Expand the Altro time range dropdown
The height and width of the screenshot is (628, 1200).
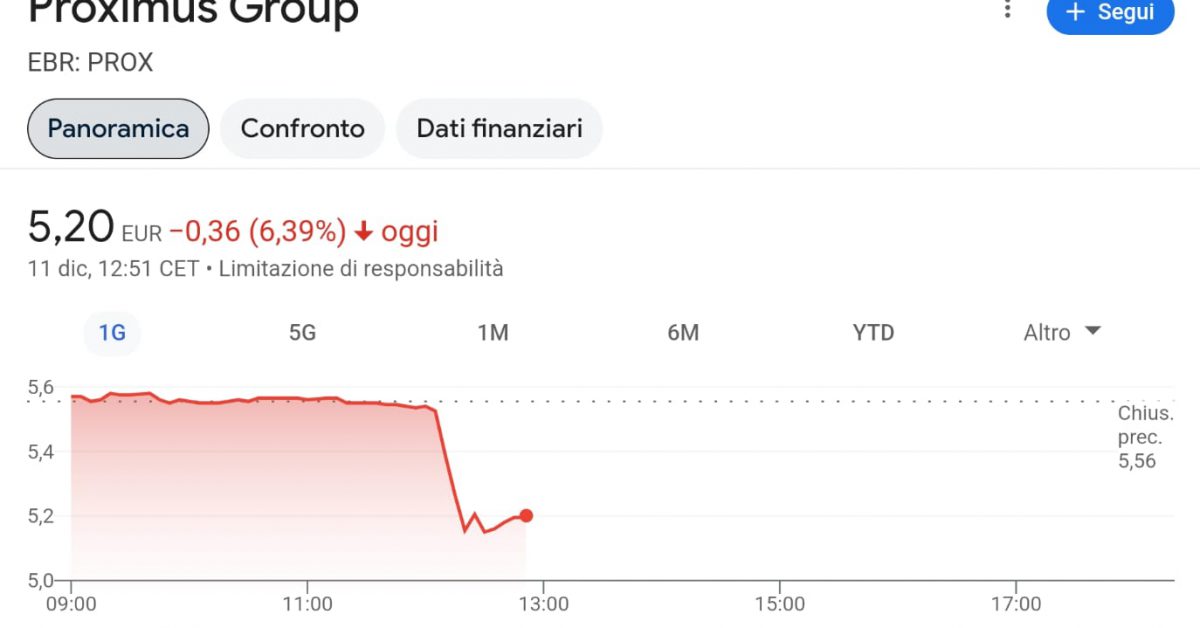1062,333
